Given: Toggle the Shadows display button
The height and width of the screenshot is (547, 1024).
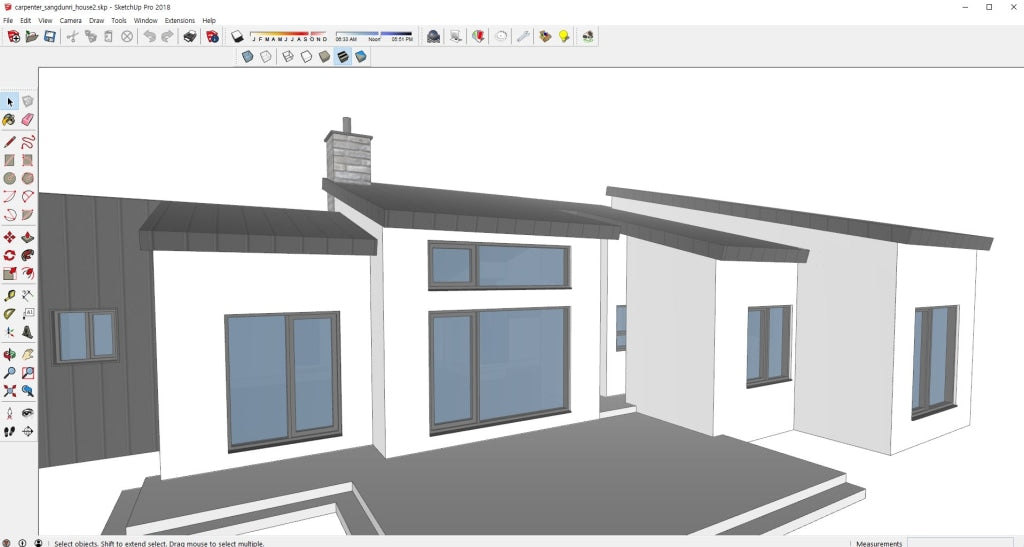Looking at the screenshot, I should tap(237, 37).
